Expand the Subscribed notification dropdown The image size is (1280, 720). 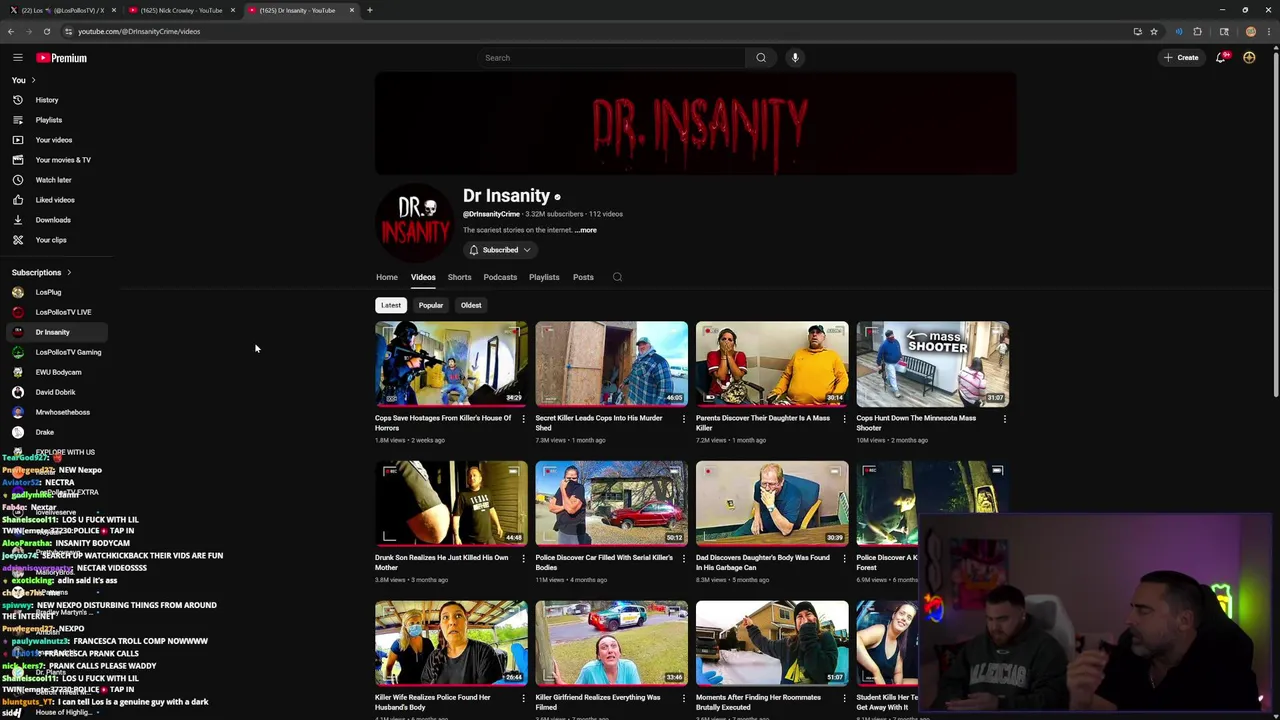(x=500, y=250)
